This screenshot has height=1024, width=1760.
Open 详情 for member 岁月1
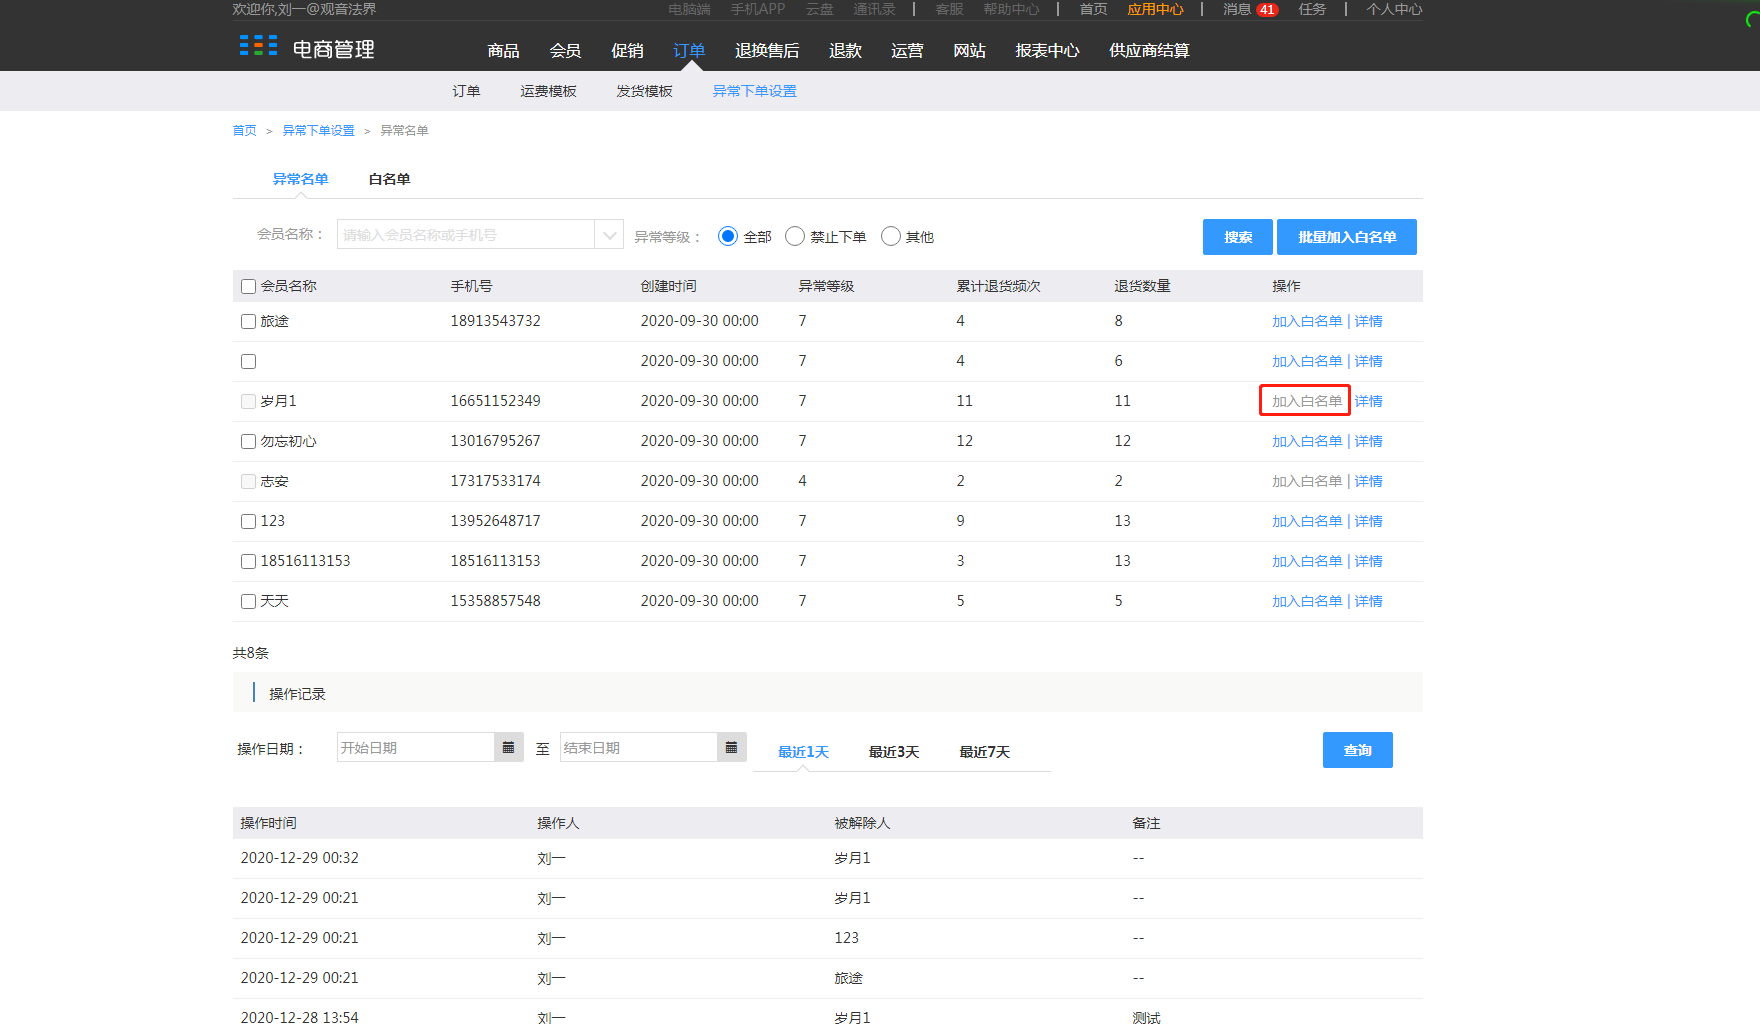[1369, 401]
